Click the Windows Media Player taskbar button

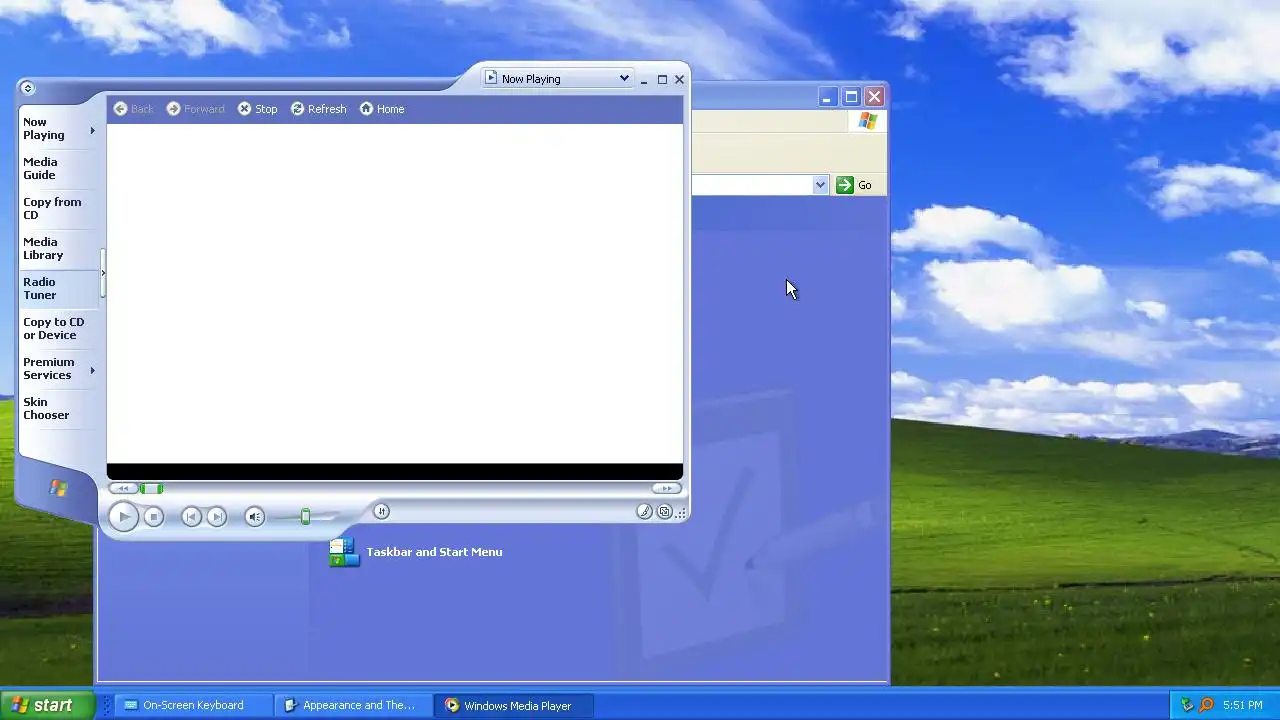click(x=514, y=705)
